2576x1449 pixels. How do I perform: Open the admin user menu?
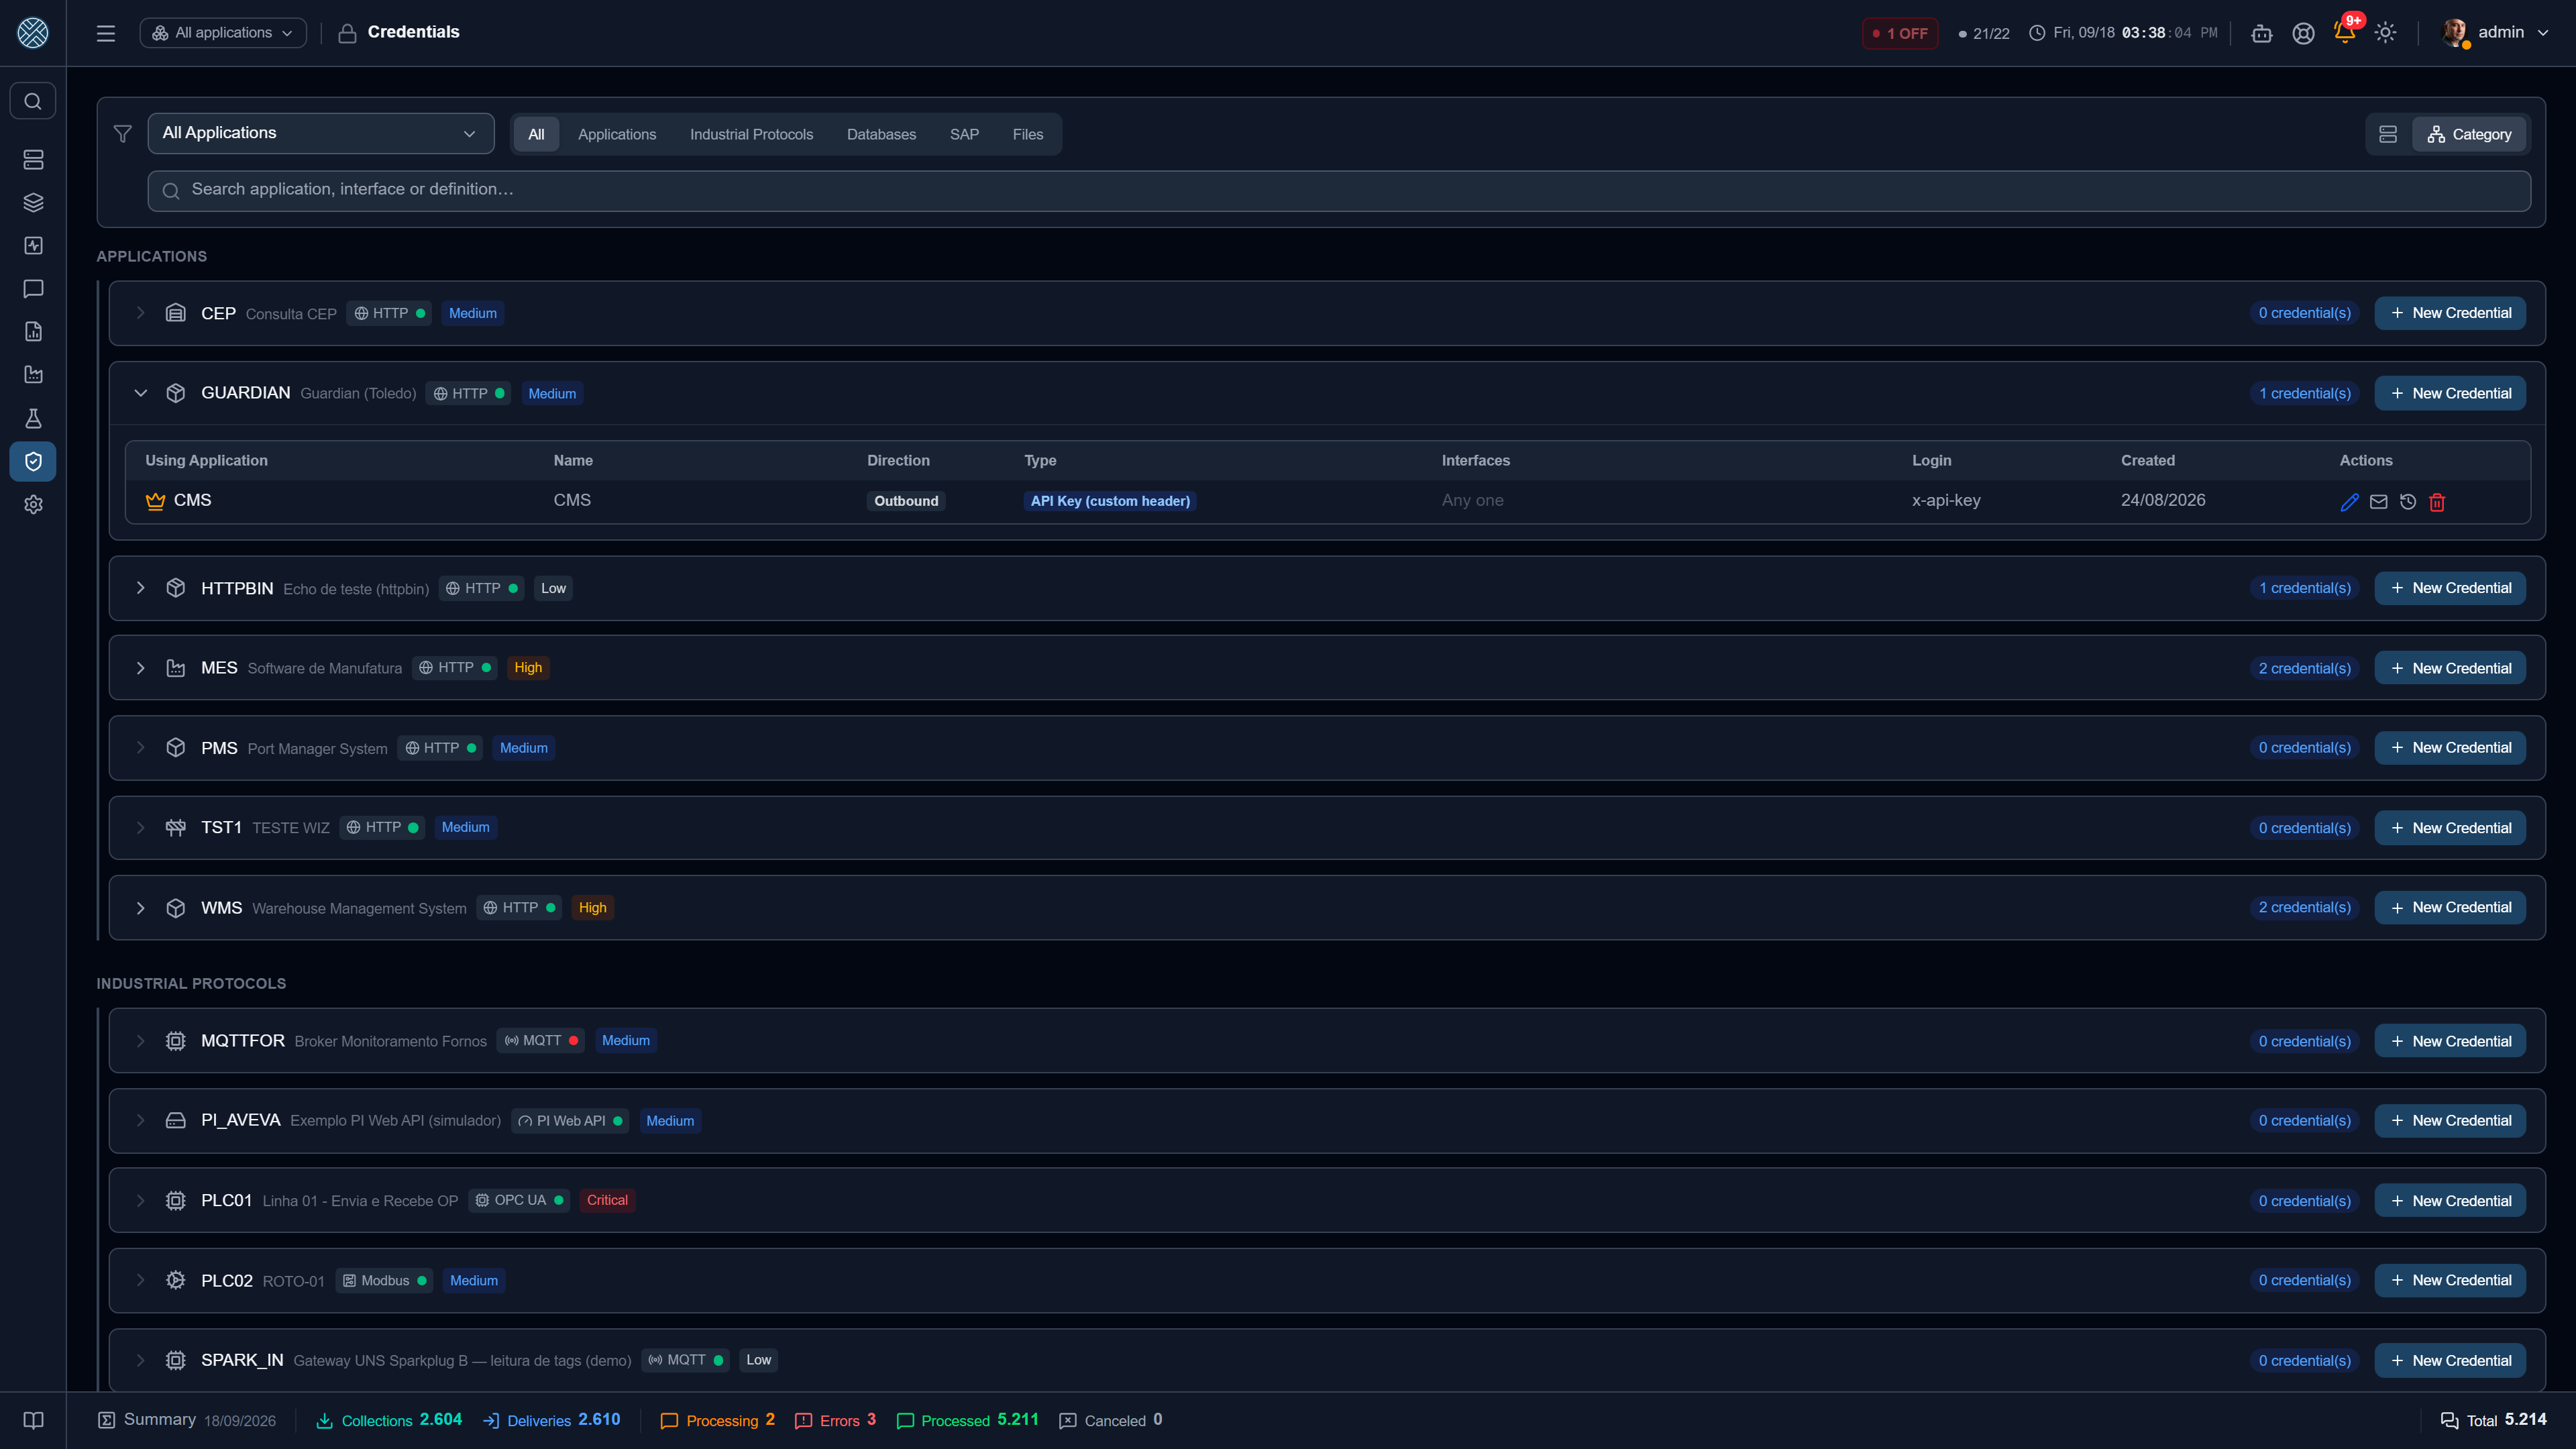pos(2496,33)
